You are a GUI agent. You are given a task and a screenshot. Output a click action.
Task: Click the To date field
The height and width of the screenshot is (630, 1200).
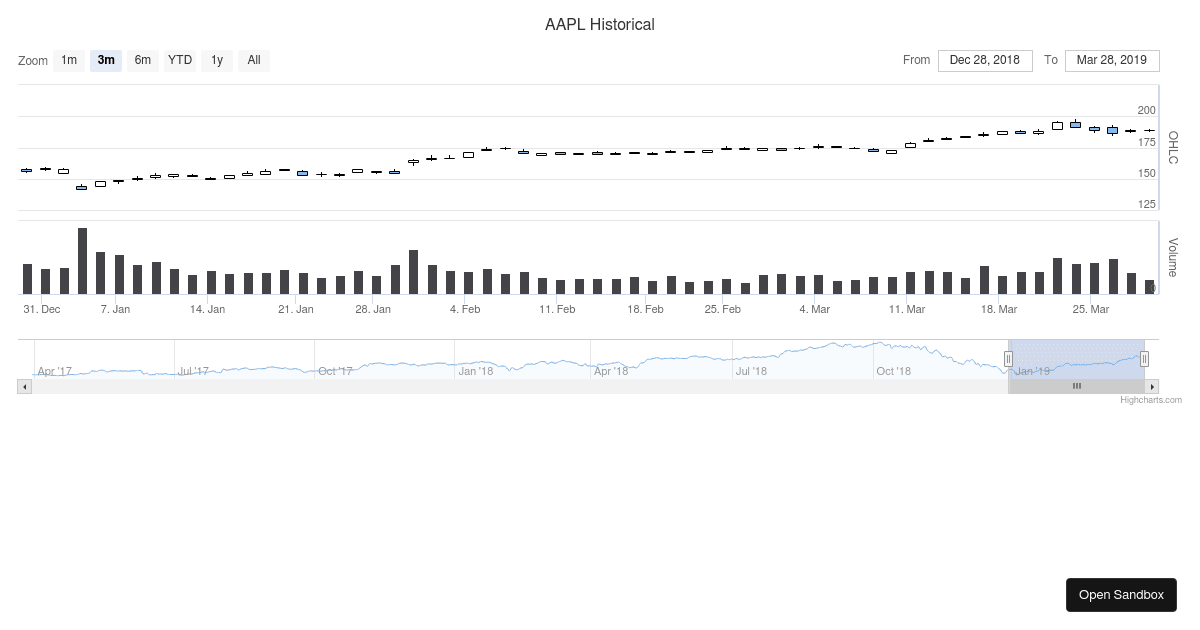[1112, 60]
